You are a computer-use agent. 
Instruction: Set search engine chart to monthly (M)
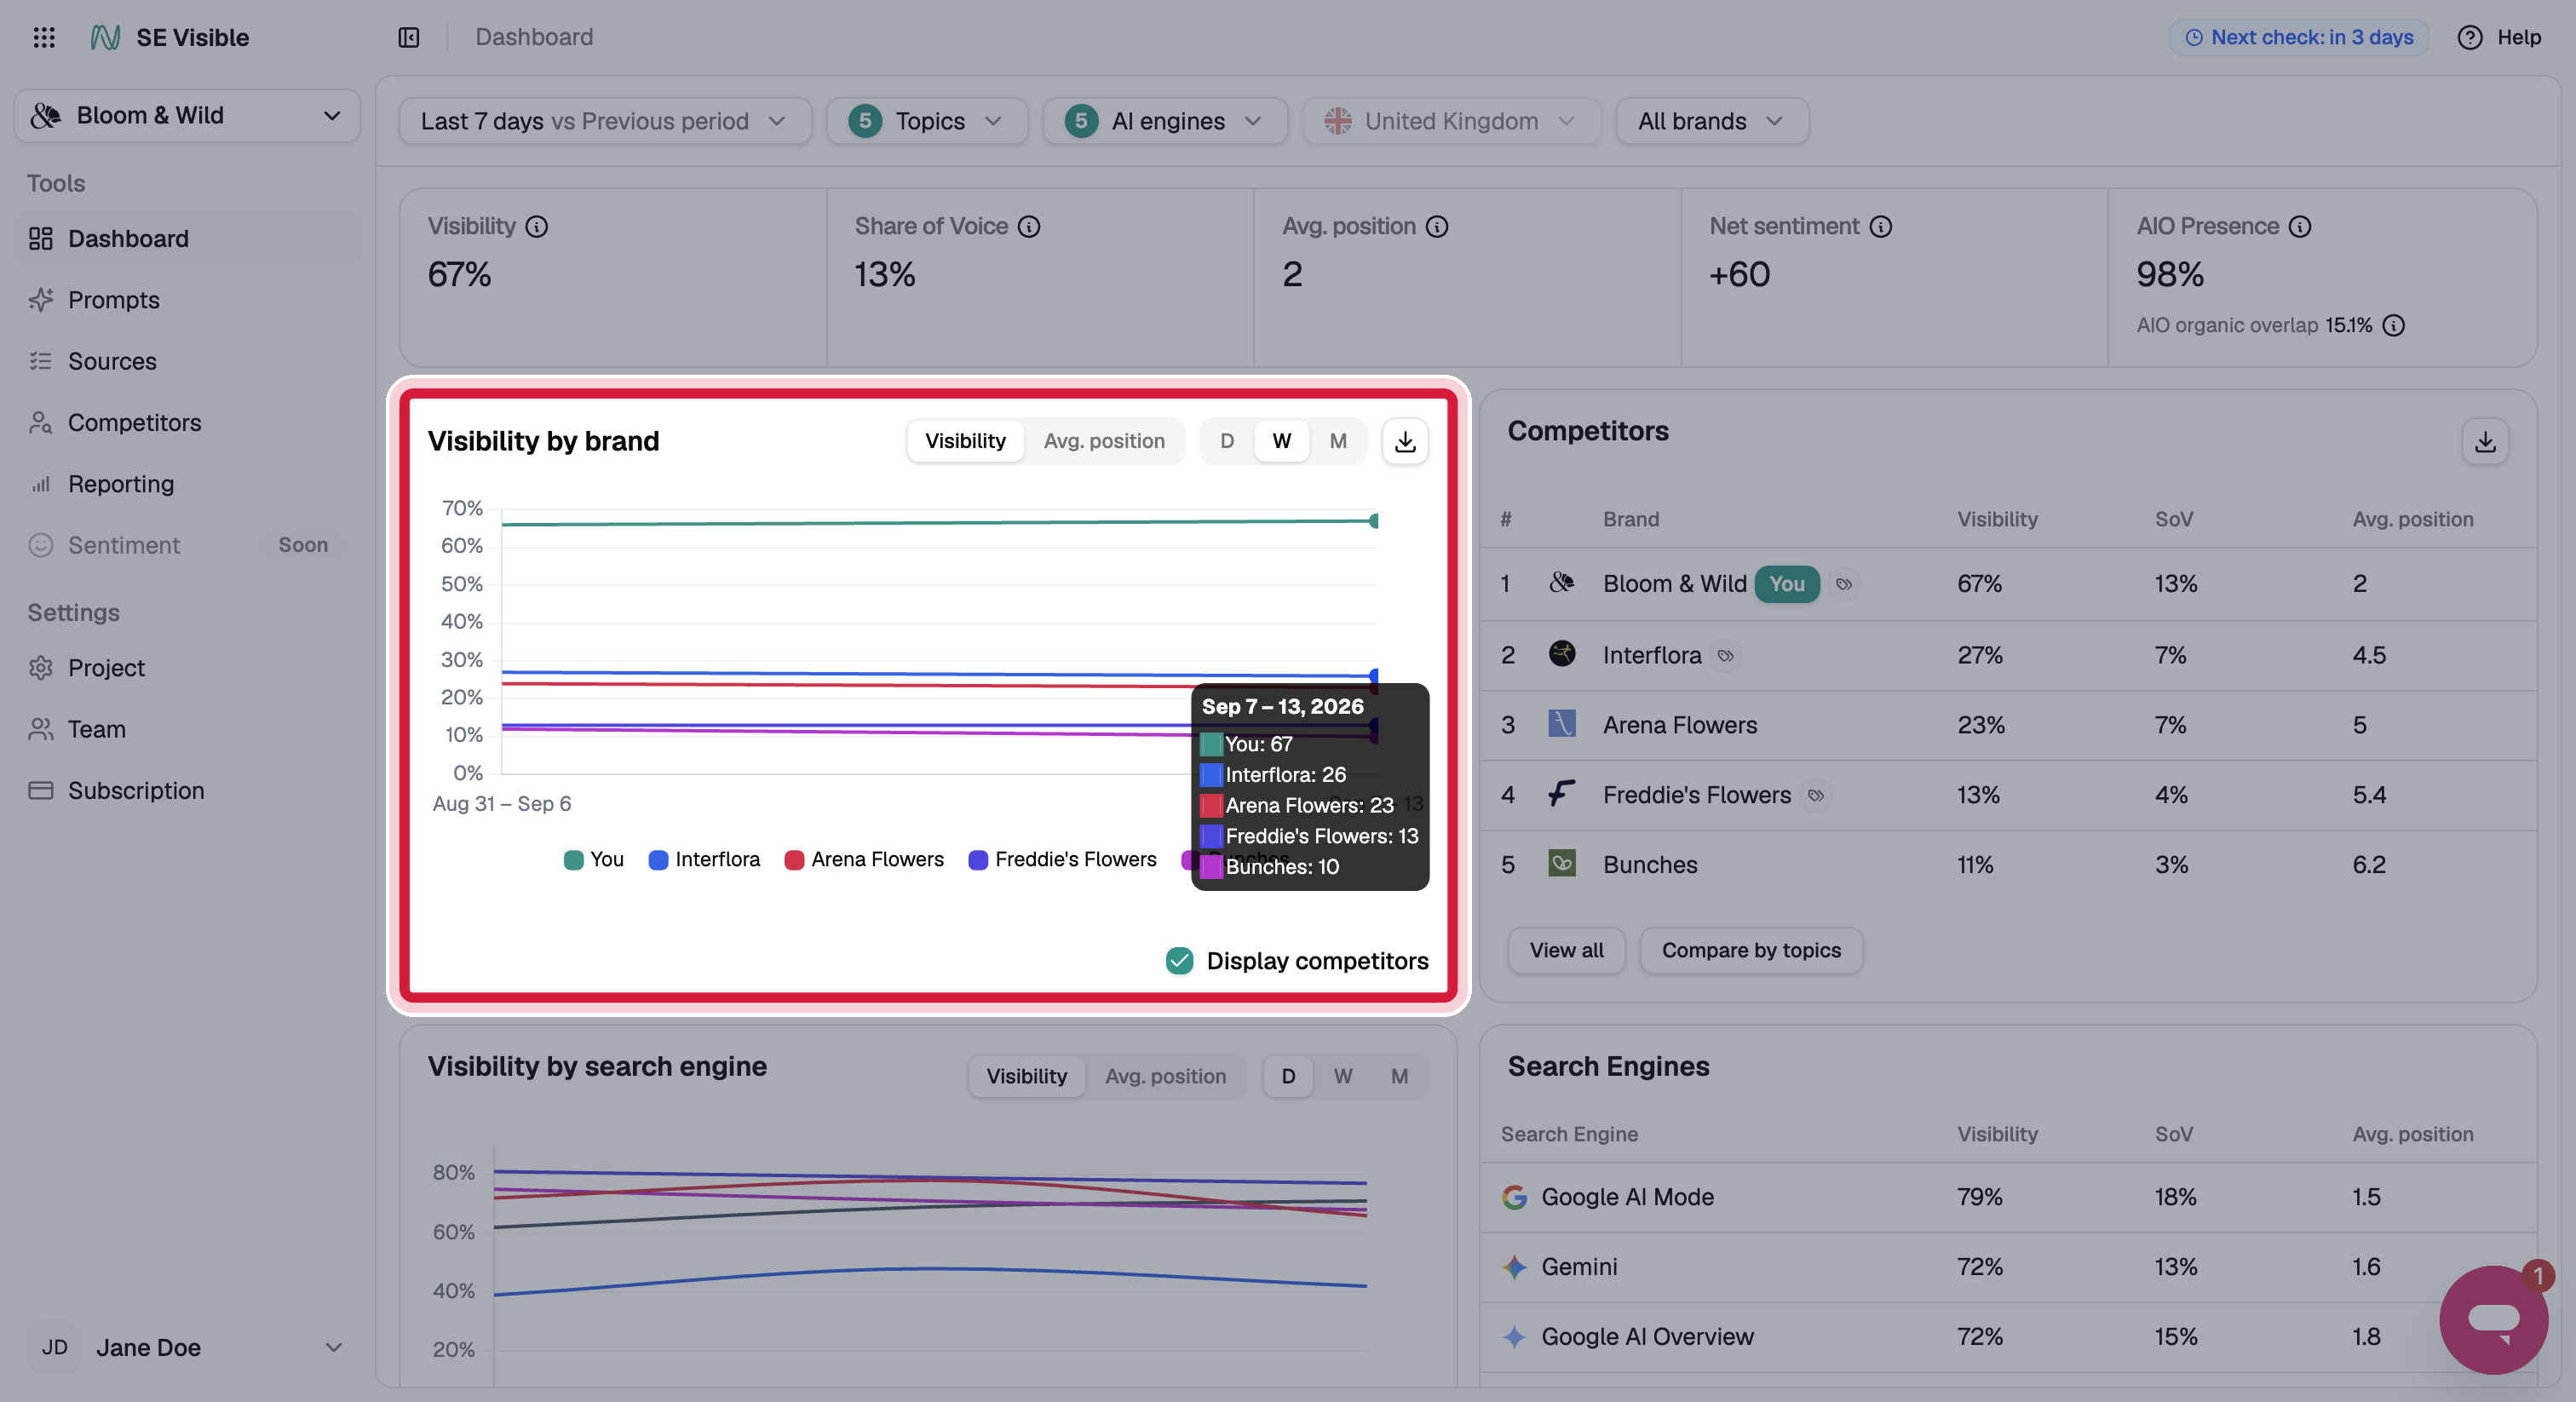coord(1399,1077)
